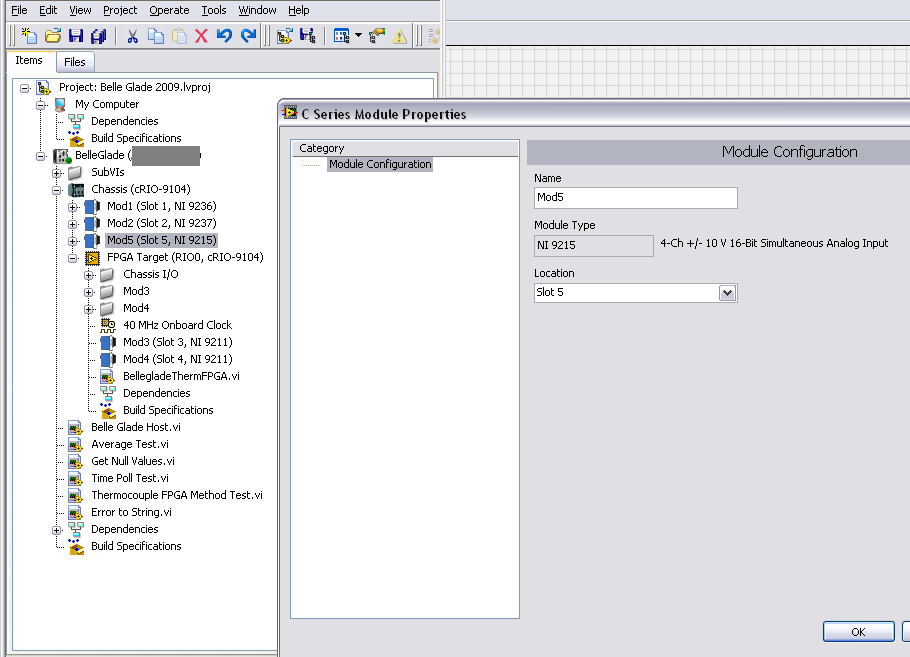The height and width of the screenshot is (657, 910).
Task: Select "Thermocouple FPGA Method Test.vi" item
Action: (177, 495)
